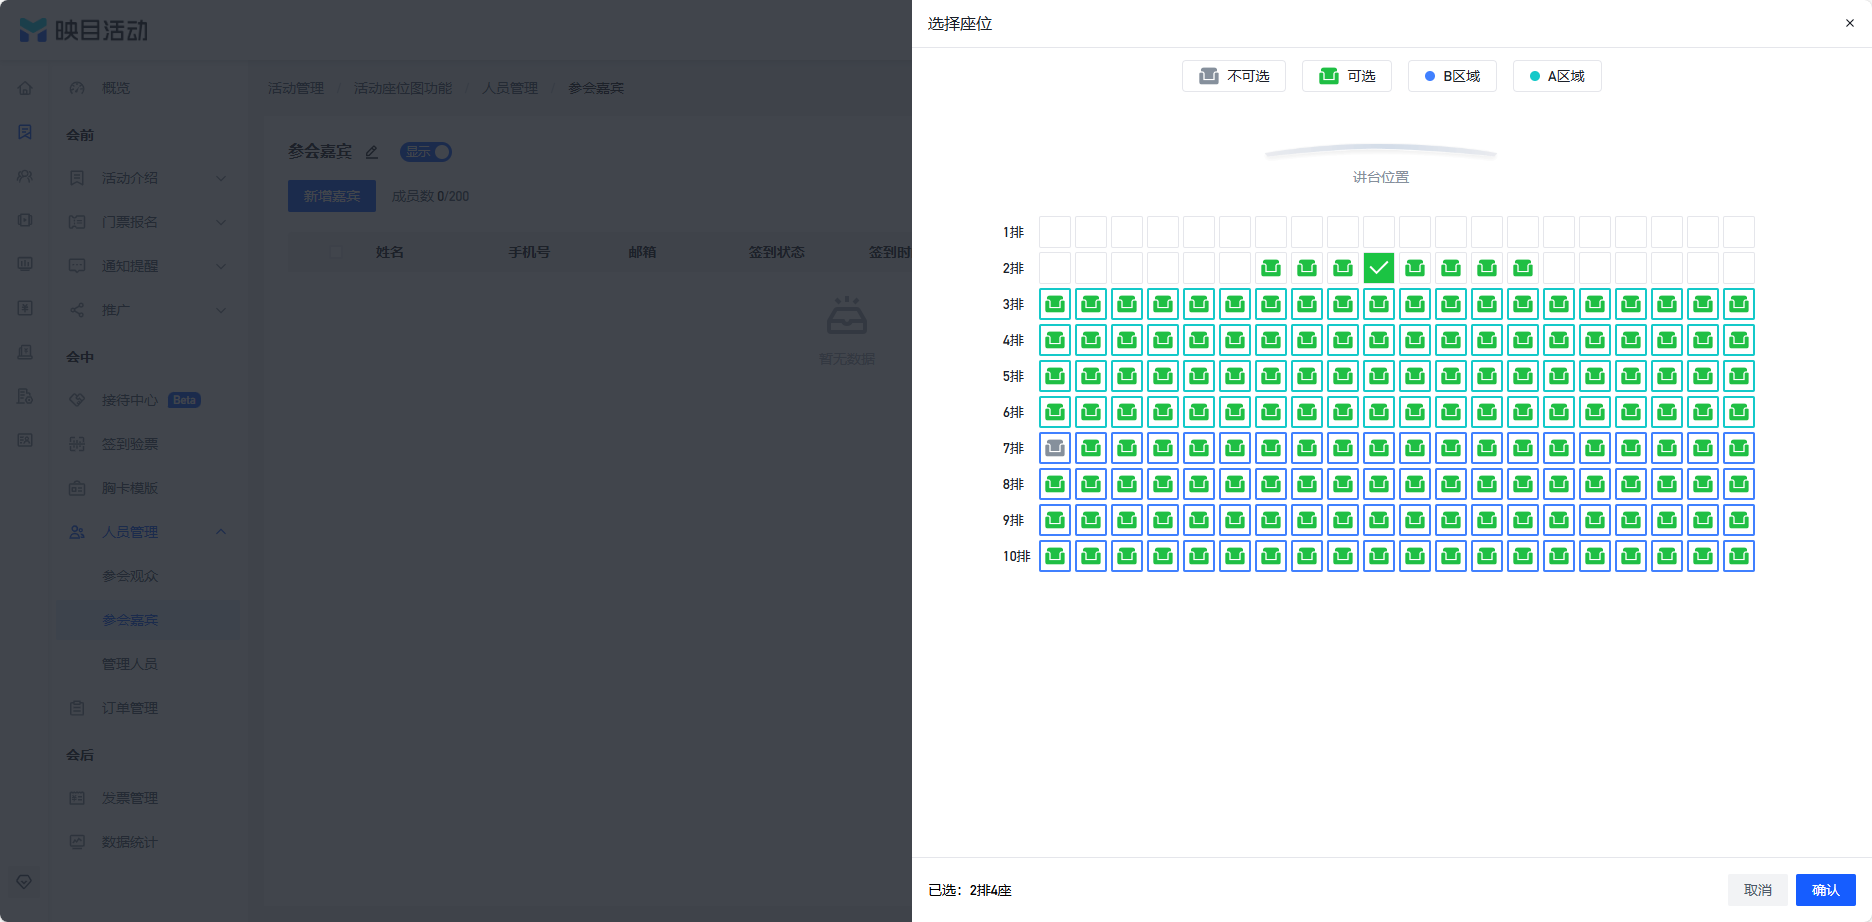Click 活动管理 breadcrumb link
Screen dimensions: 1872x922
point(296,88)
